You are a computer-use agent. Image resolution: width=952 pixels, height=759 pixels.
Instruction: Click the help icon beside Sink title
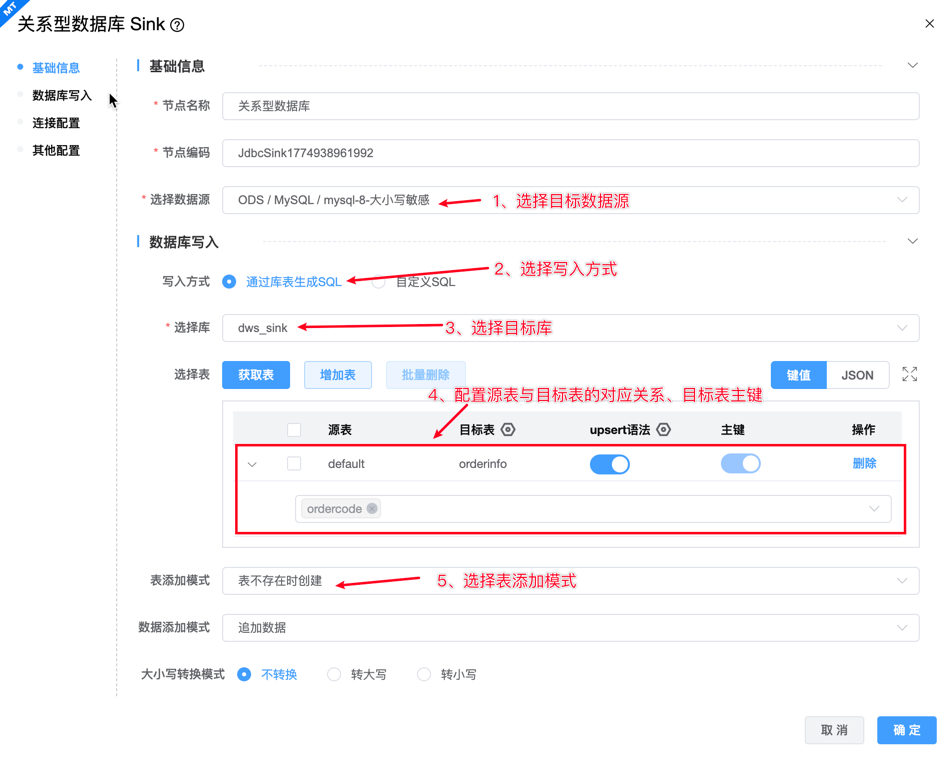point(177,25)
